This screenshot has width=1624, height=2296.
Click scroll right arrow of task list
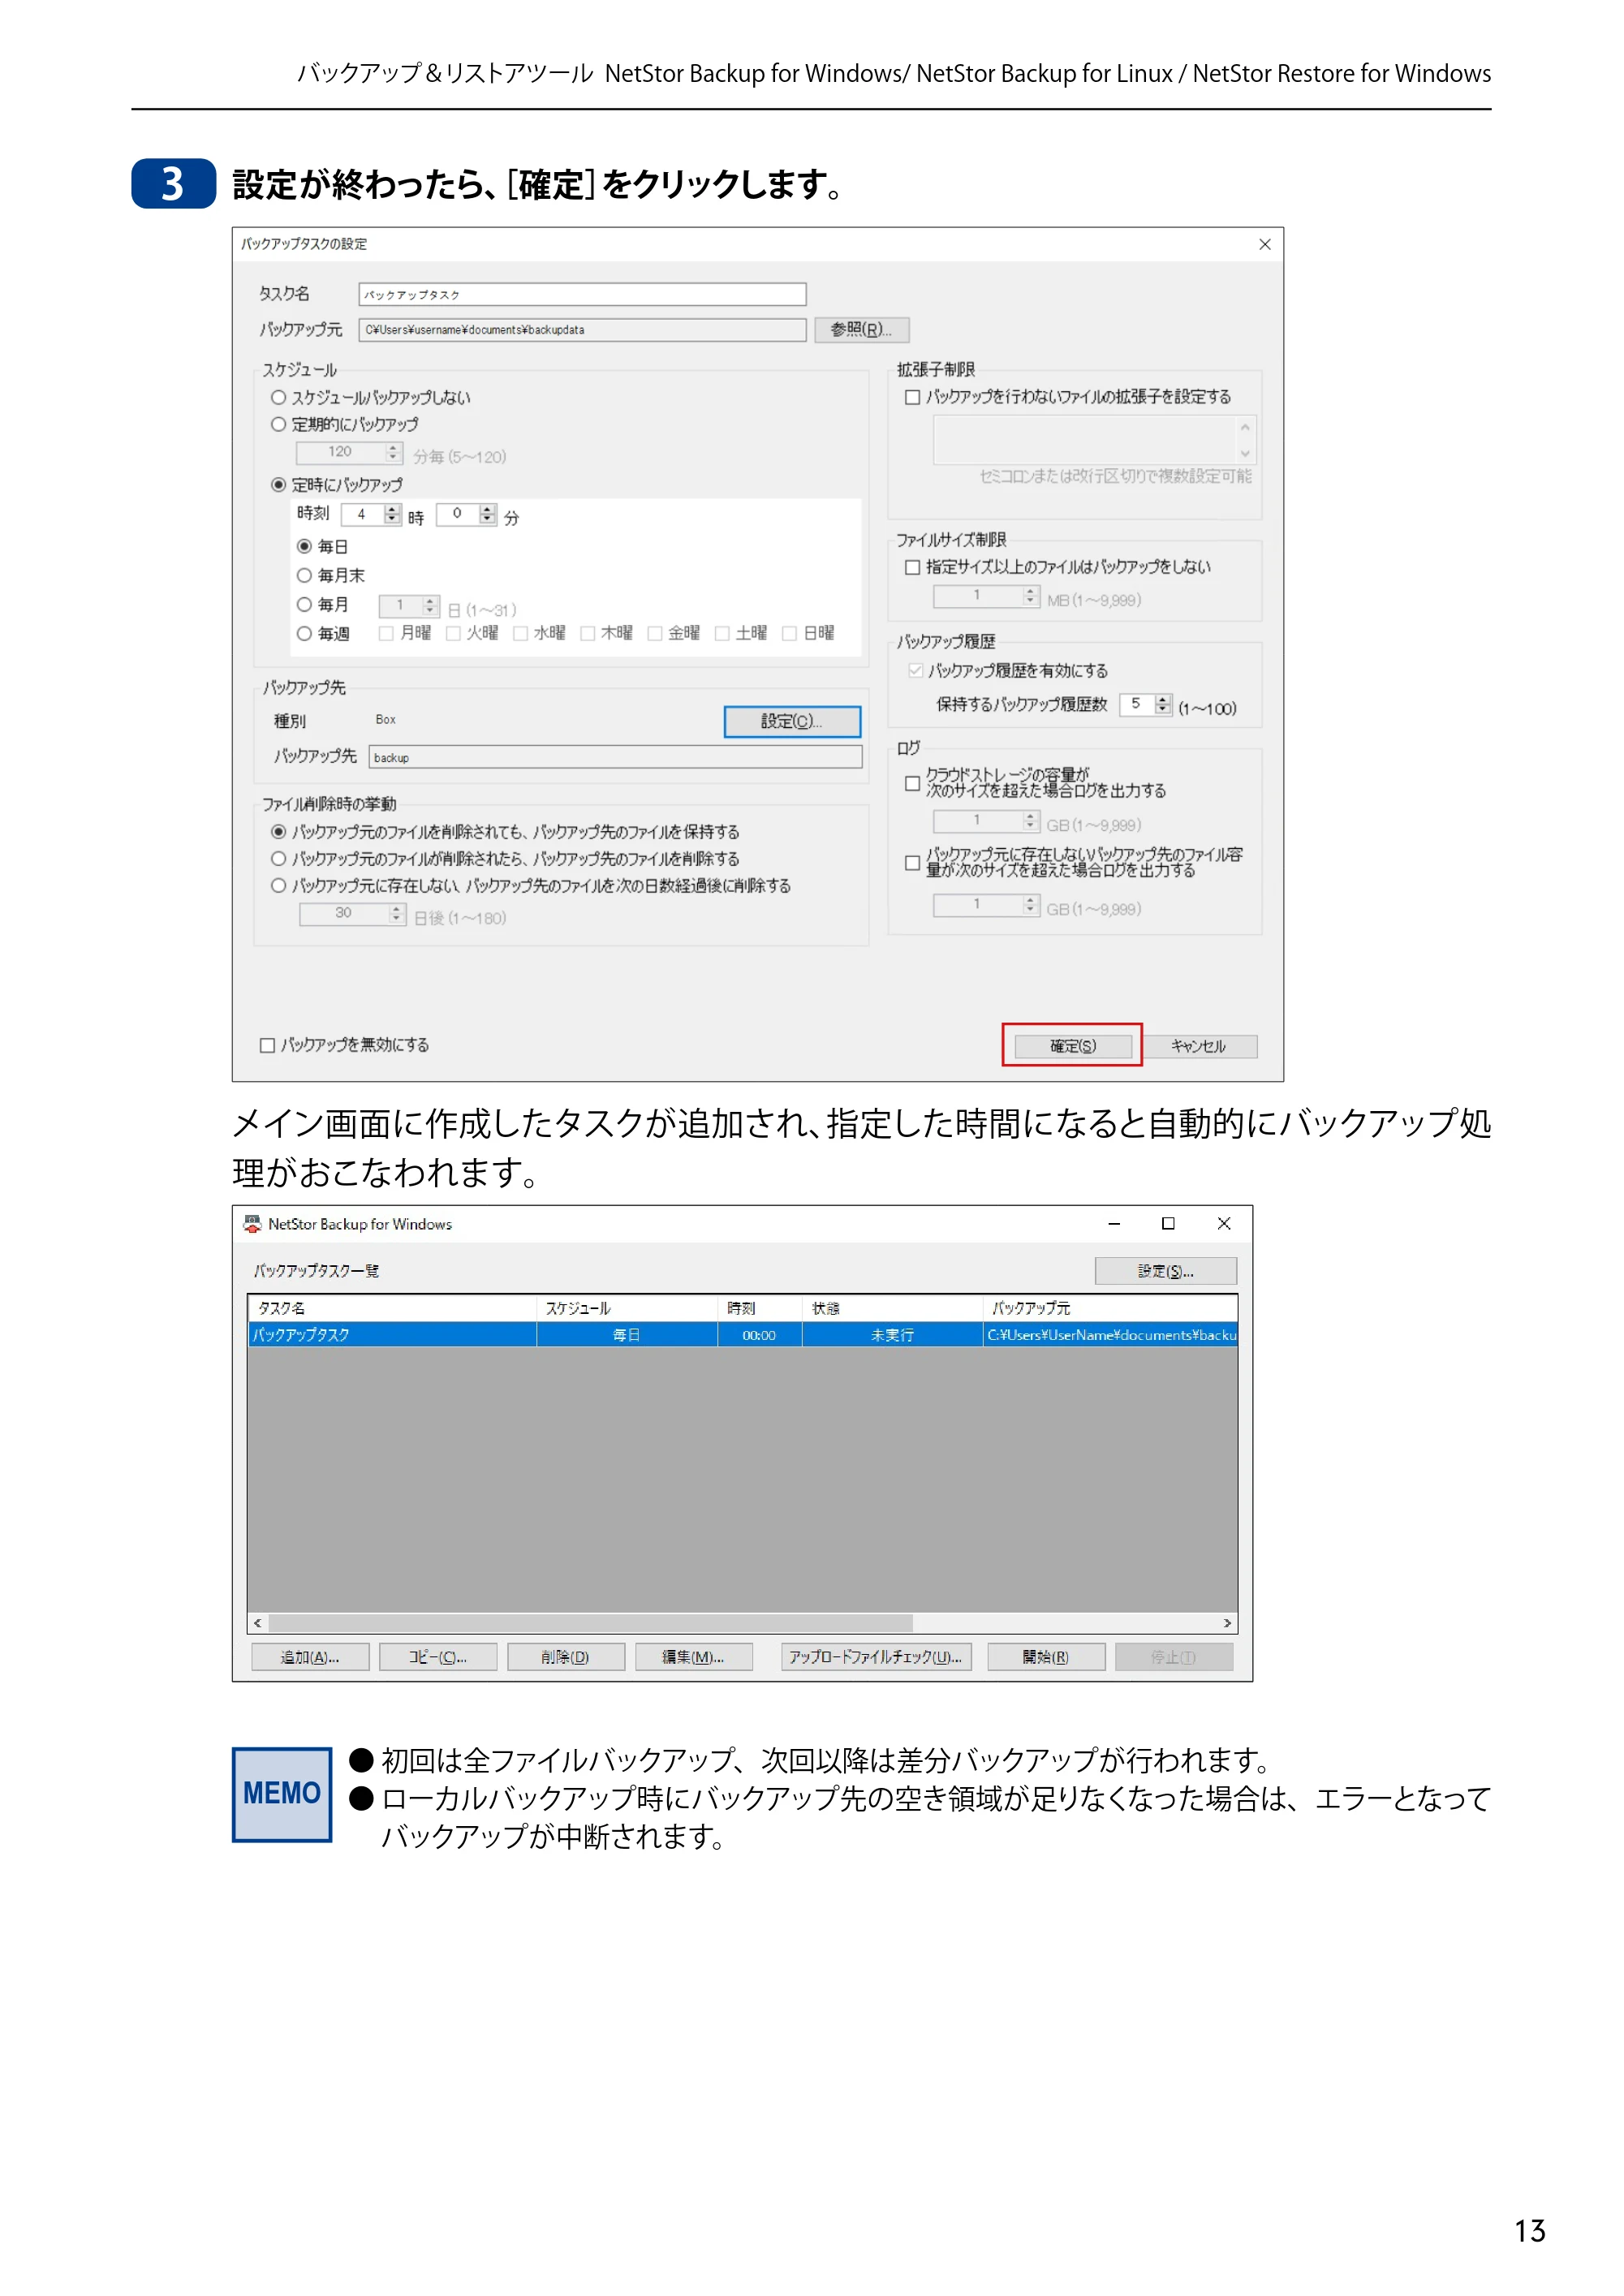(x=1227, y=1622)
